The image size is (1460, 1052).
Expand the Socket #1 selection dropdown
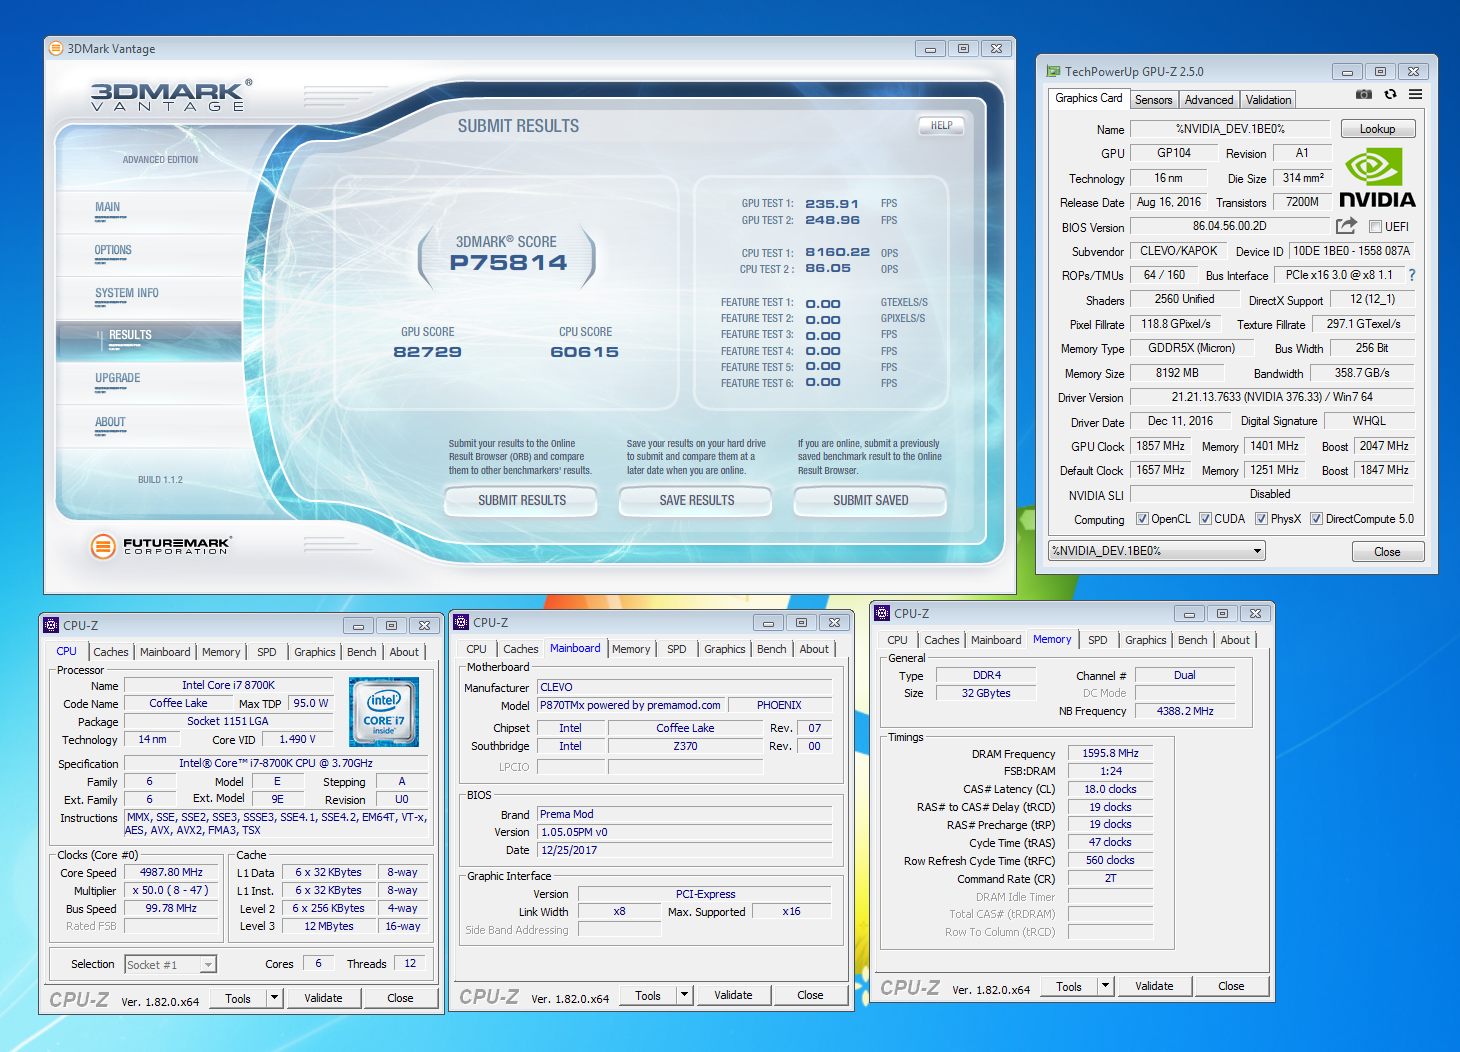pos(208,965)
